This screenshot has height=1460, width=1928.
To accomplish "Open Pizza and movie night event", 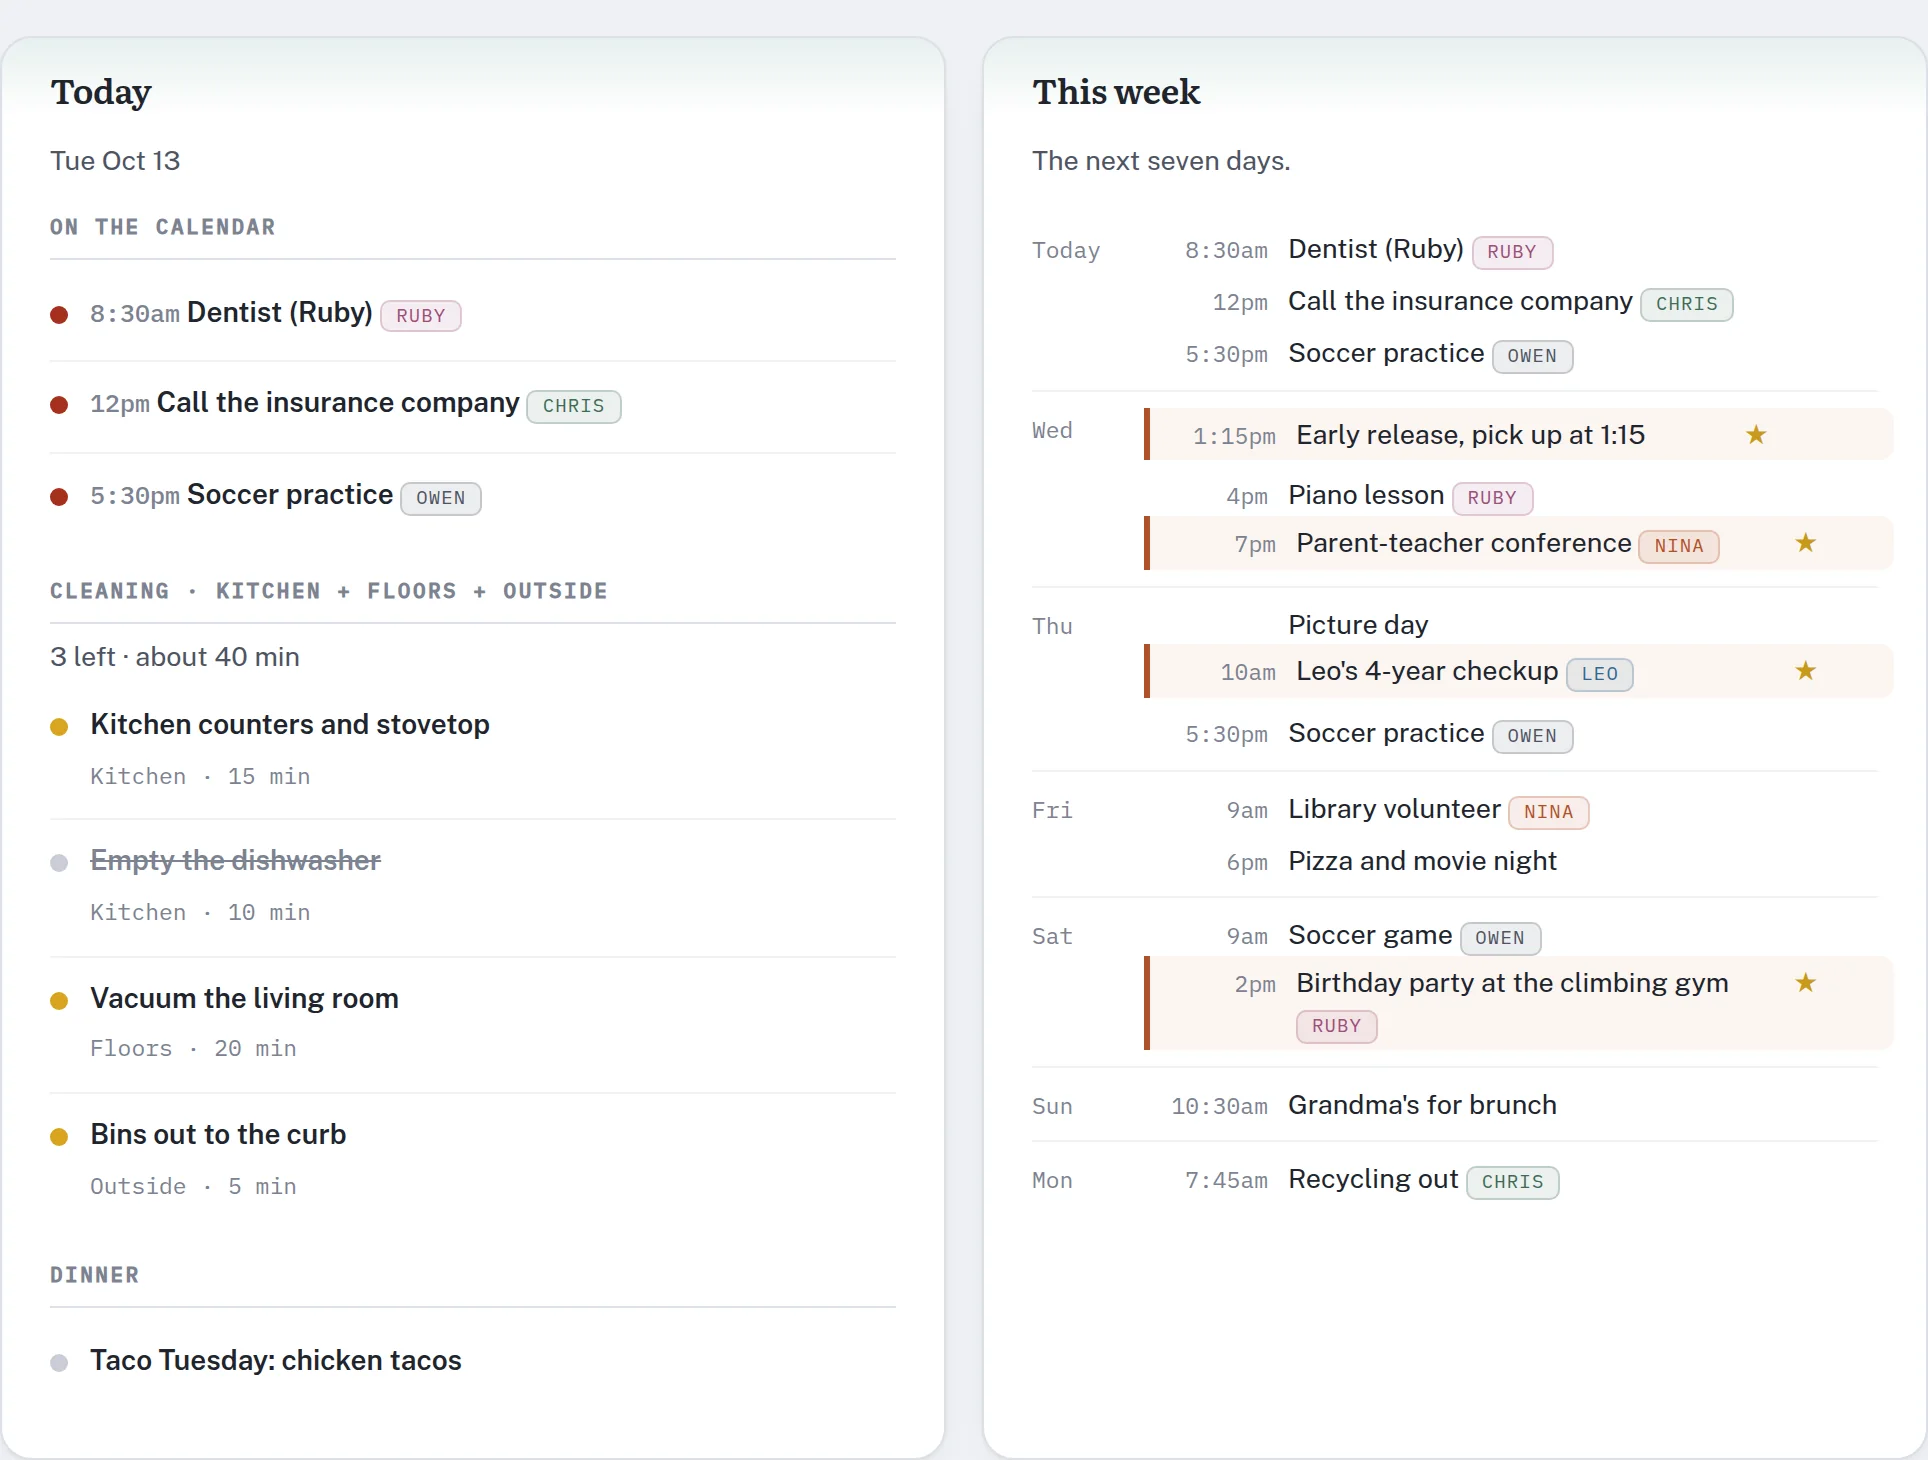I will click(1422, 861).
